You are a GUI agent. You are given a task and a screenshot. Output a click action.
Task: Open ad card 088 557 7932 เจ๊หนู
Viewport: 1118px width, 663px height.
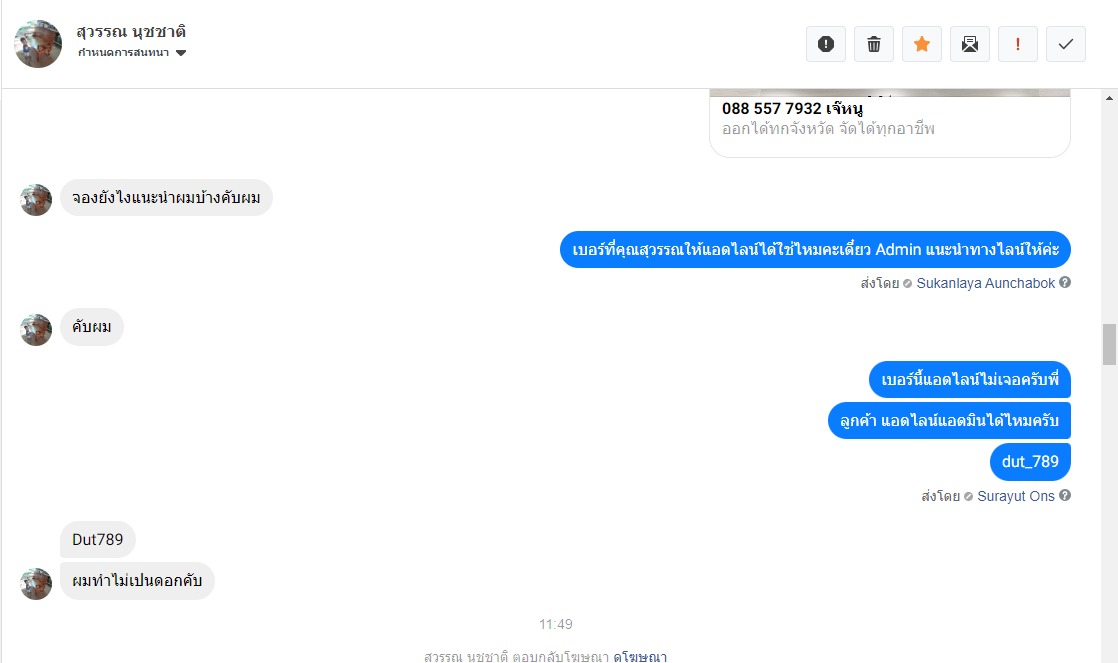(890, 123)
